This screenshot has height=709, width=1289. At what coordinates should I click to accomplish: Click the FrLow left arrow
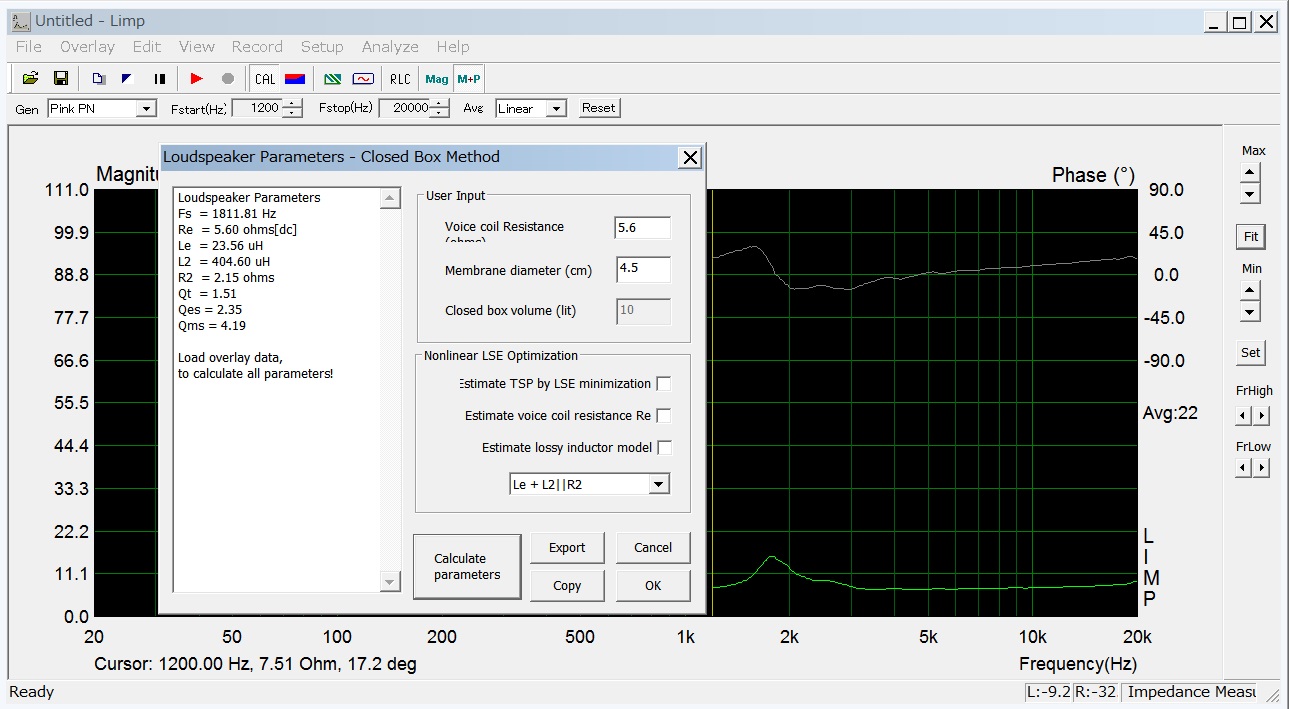tap(1243, 467)
